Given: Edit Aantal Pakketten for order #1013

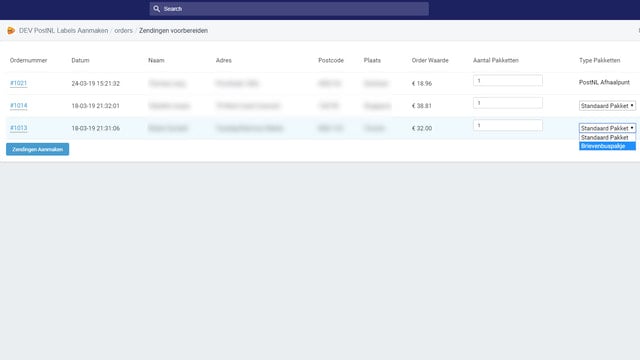Looking at the screenshot, I should click(x=508, y=125).
